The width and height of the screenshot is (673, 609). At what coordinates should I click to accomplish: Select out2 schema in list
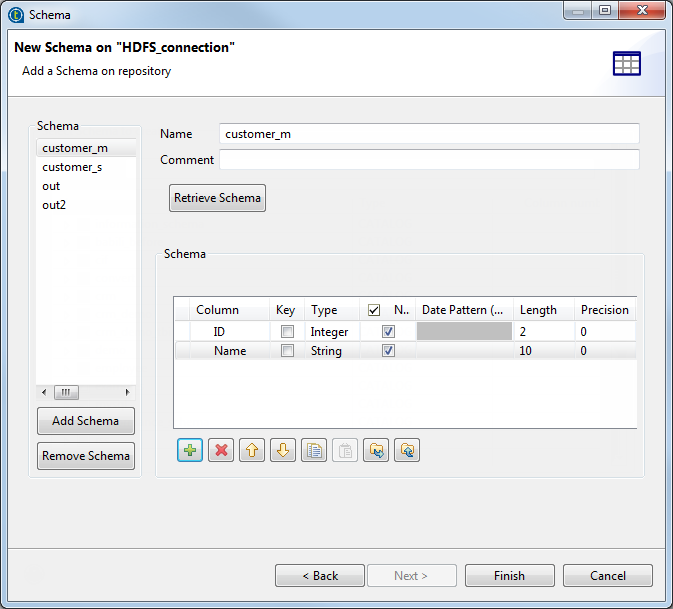click(x=86, y=205)
